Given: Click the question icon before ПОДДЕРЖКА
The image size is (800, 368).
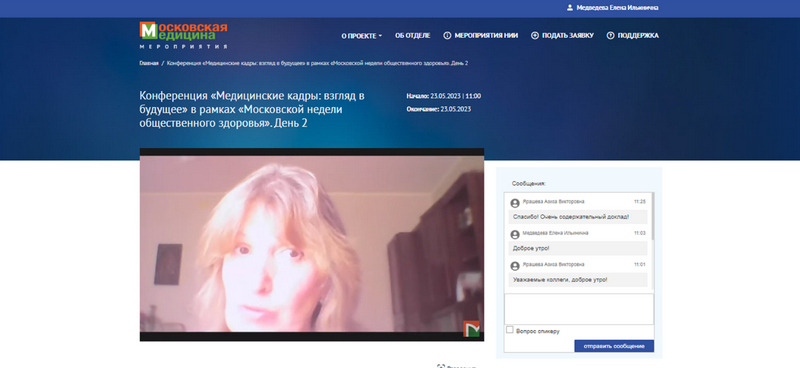Looking at the screenshot, I should click(x=610, y=36).
